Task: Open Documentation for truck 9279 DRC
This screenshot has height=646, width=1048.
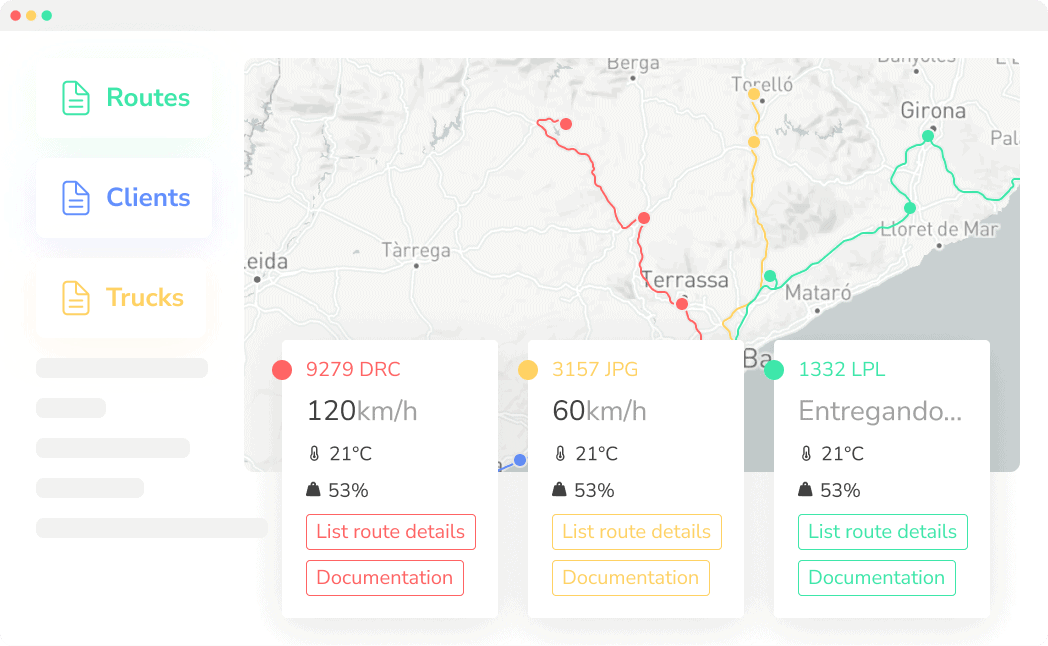Action: (384, 578)
